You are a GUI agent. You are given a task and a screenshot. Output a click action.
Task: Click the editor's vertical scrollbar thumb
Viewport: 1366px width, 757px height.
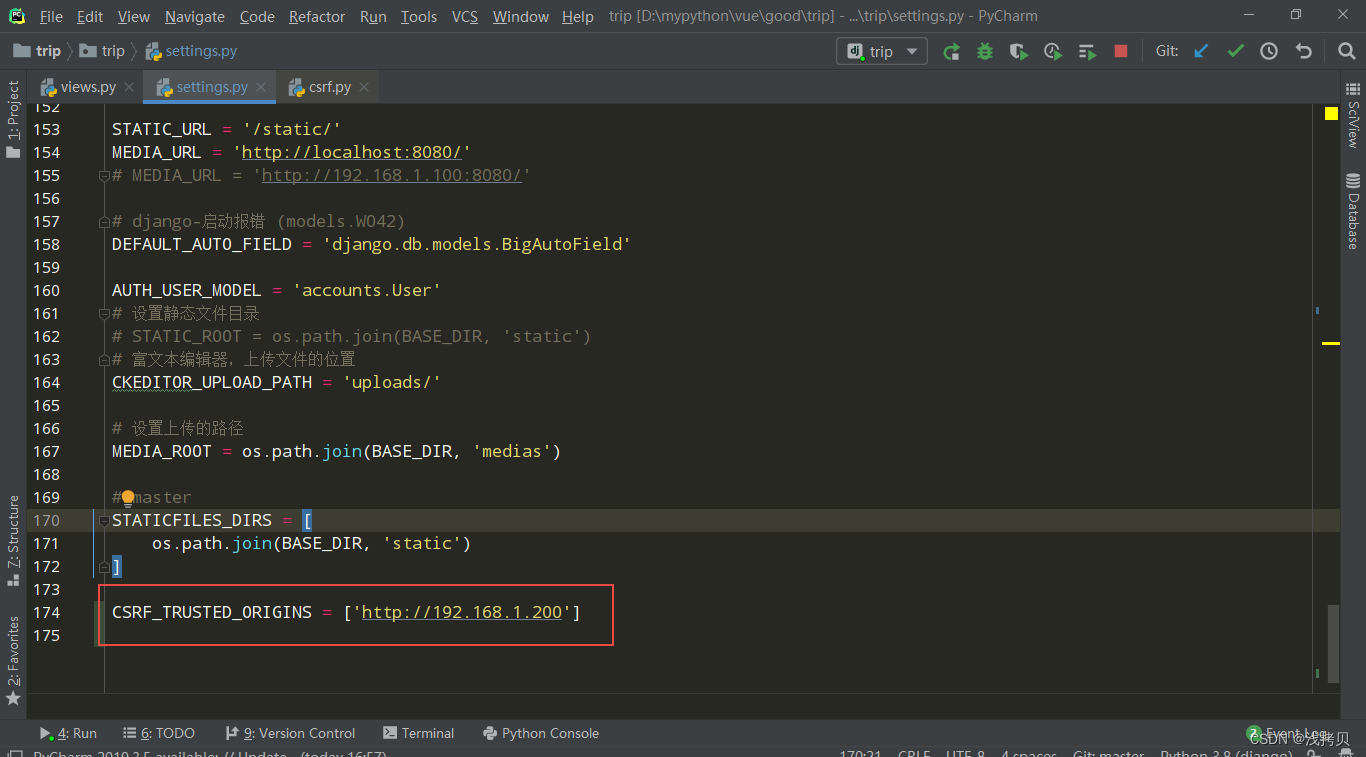(1331, 644)
